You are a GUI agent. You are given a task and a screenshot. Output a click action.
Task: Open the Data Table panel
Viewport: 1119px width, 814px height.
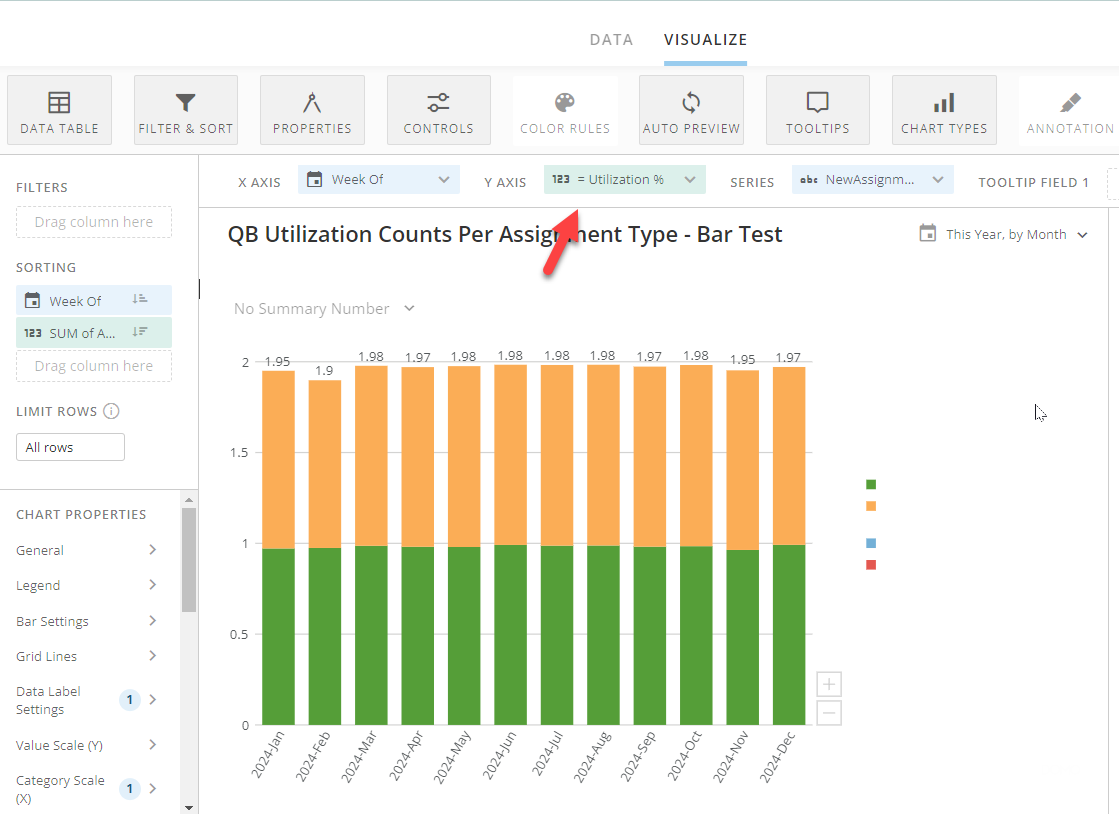(x=59, y=111)
